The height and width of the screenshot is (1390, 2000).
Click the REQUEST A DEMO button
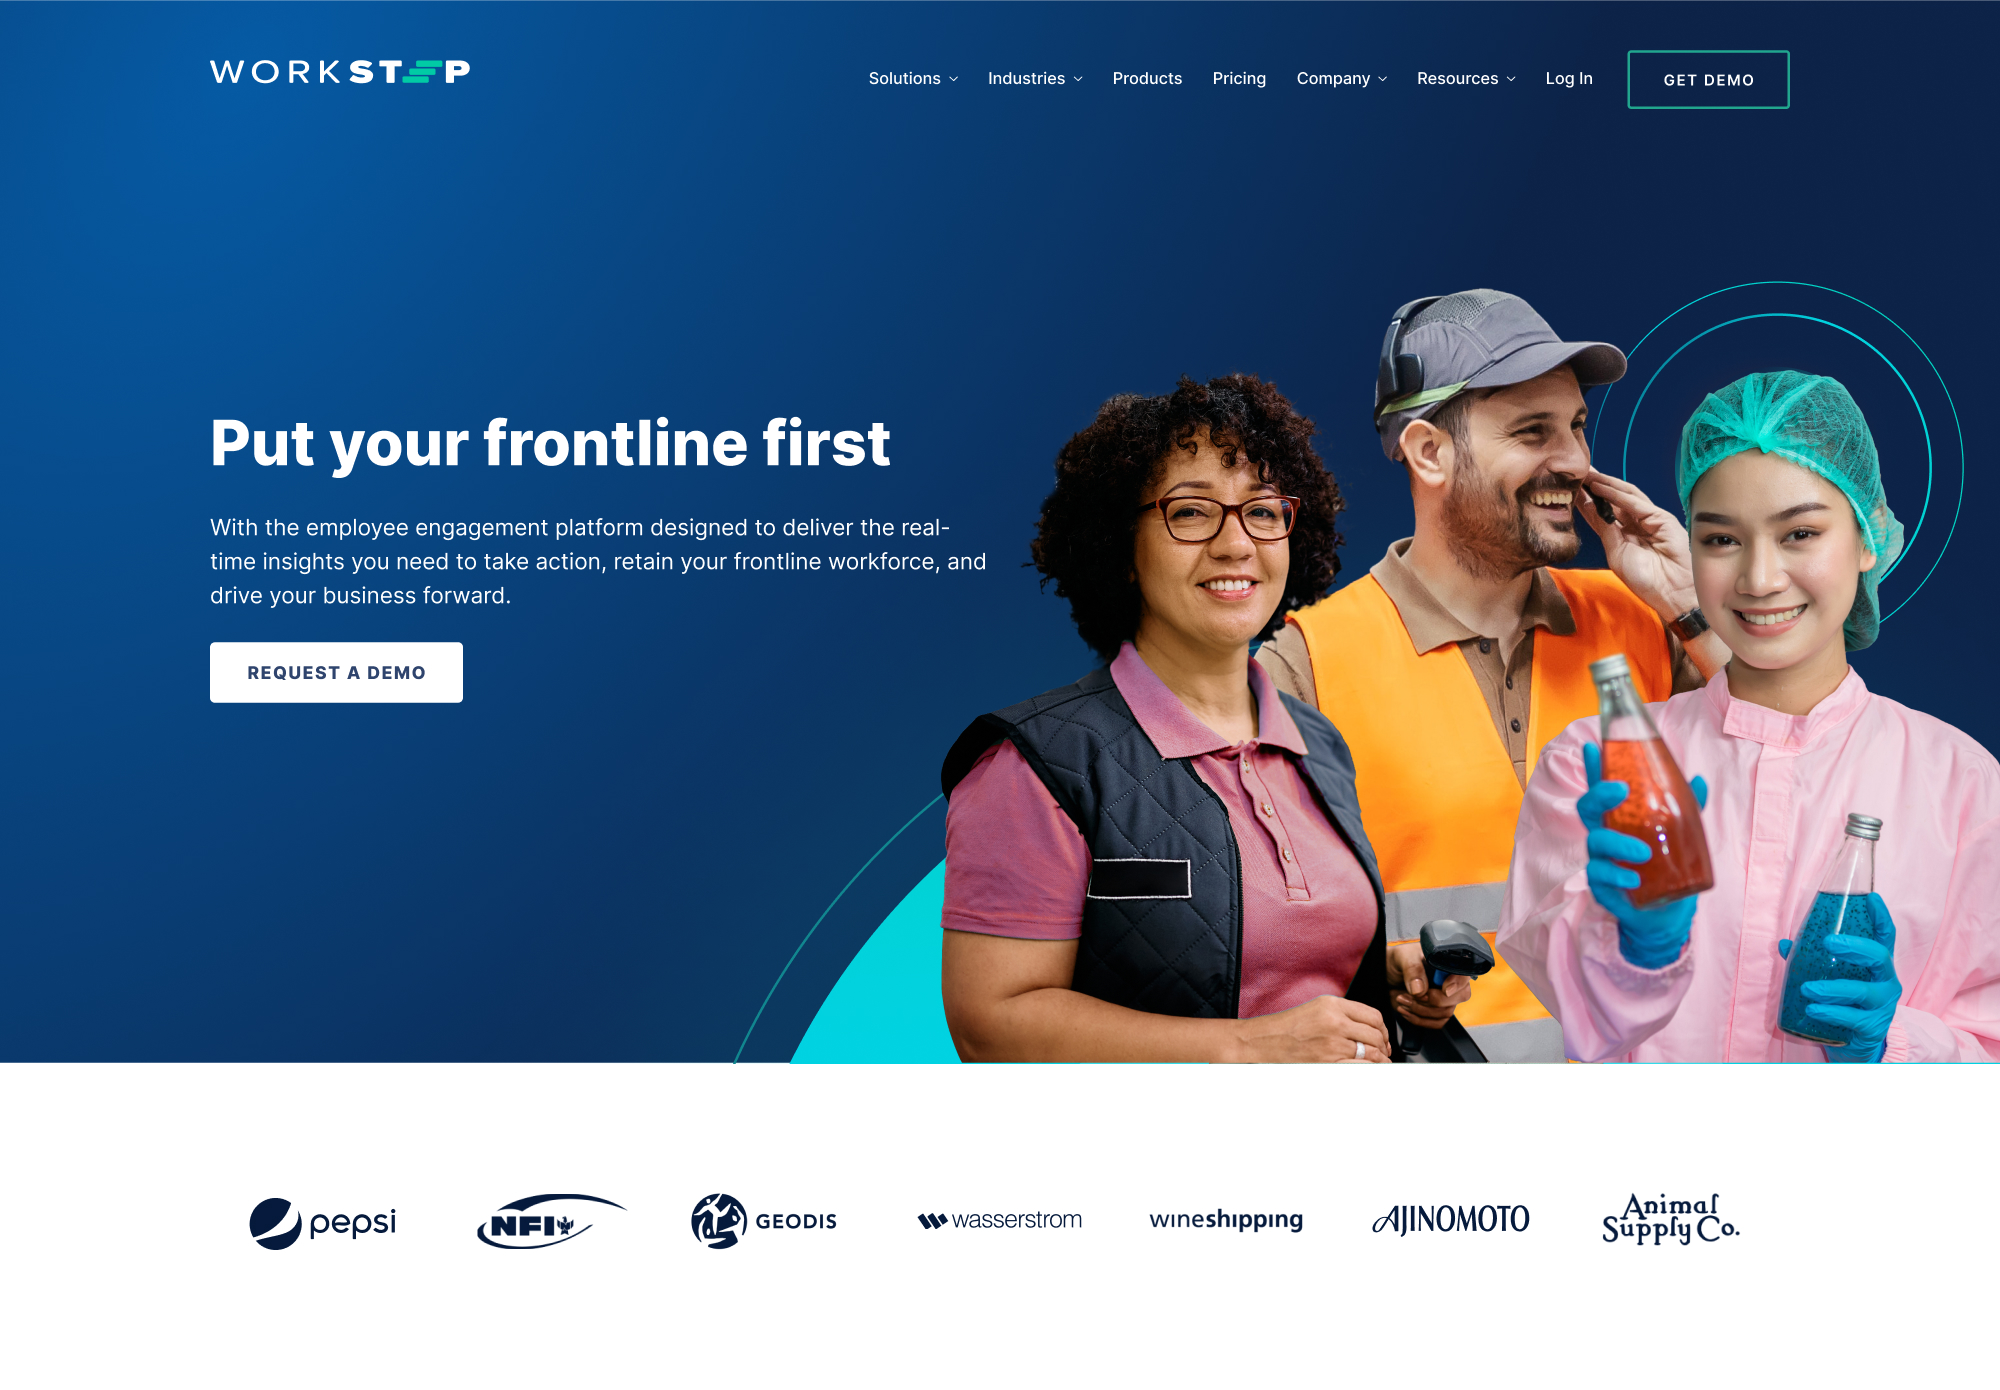336,670
